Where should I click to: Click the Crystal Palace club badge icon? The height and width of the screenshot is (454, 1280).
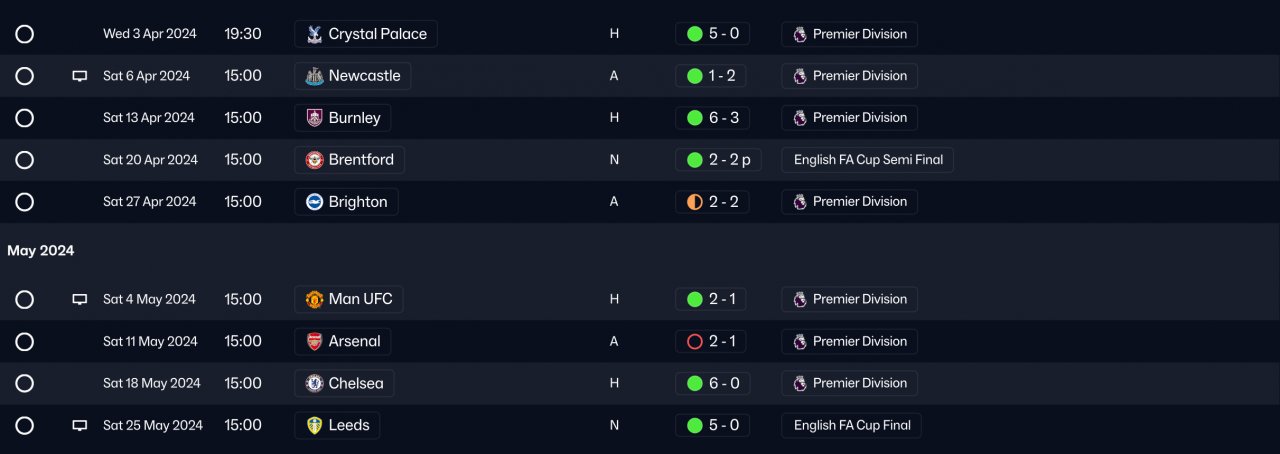pos(314,34)
